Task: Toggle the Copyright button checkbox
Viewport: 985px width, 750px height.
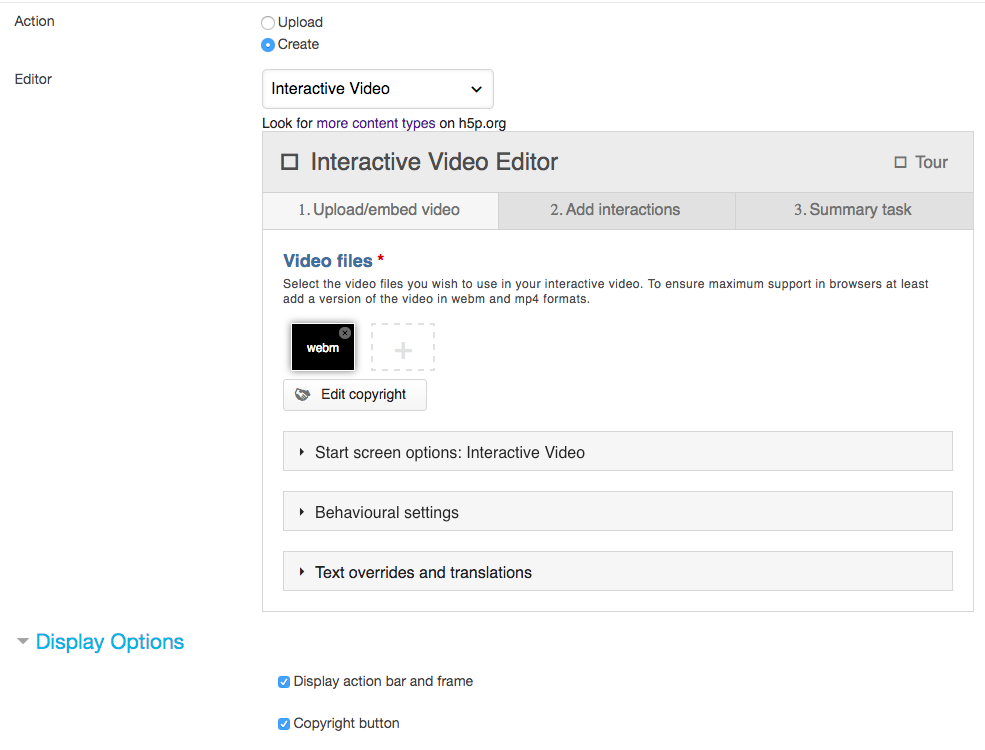Action: [284, 724]
